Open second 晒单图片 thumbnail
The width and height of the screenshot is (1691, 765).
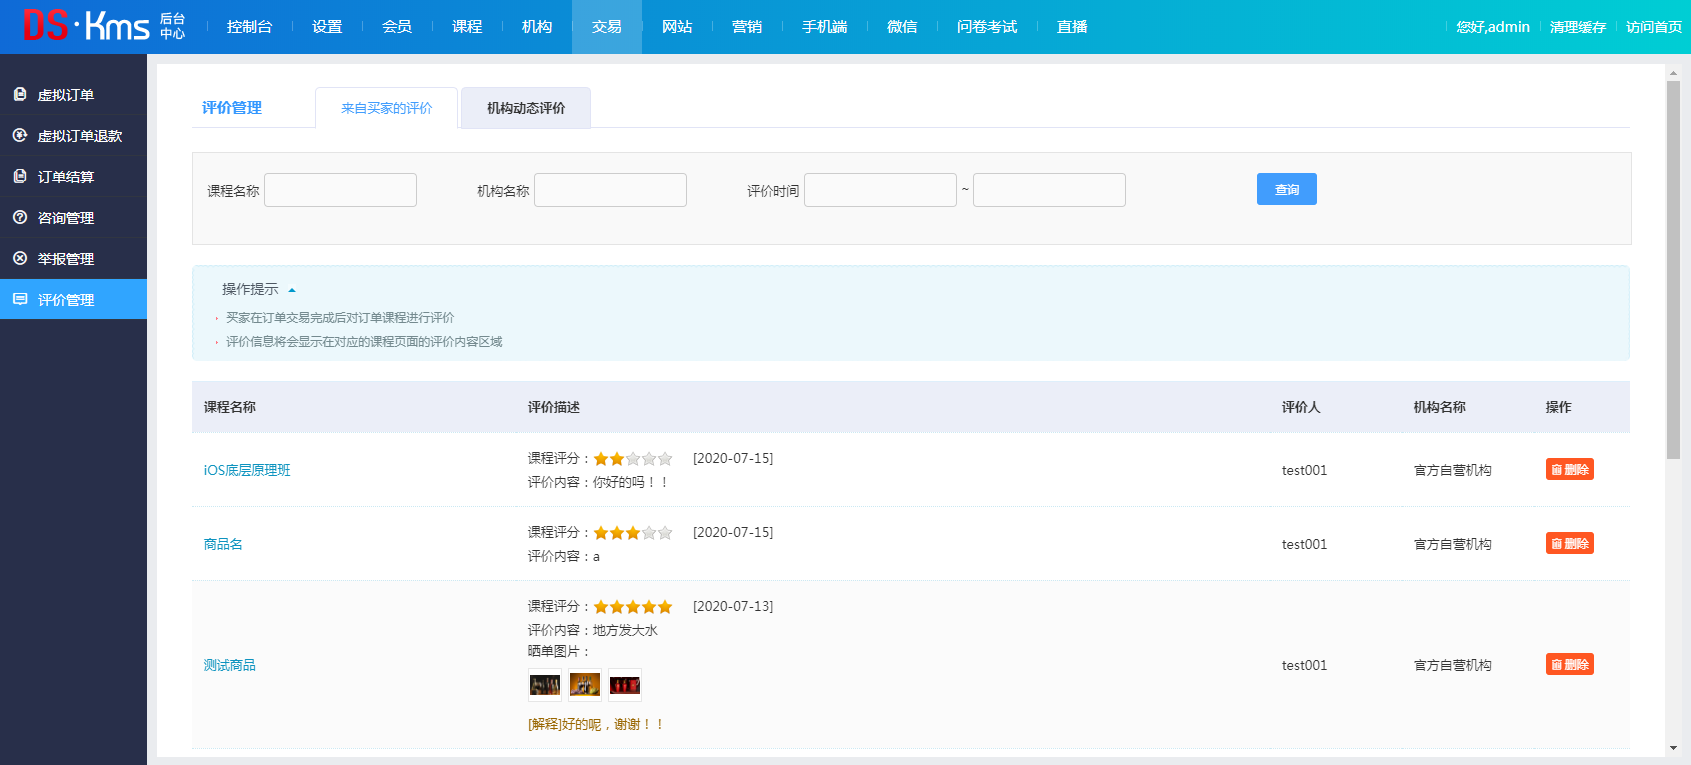[585, 685]
